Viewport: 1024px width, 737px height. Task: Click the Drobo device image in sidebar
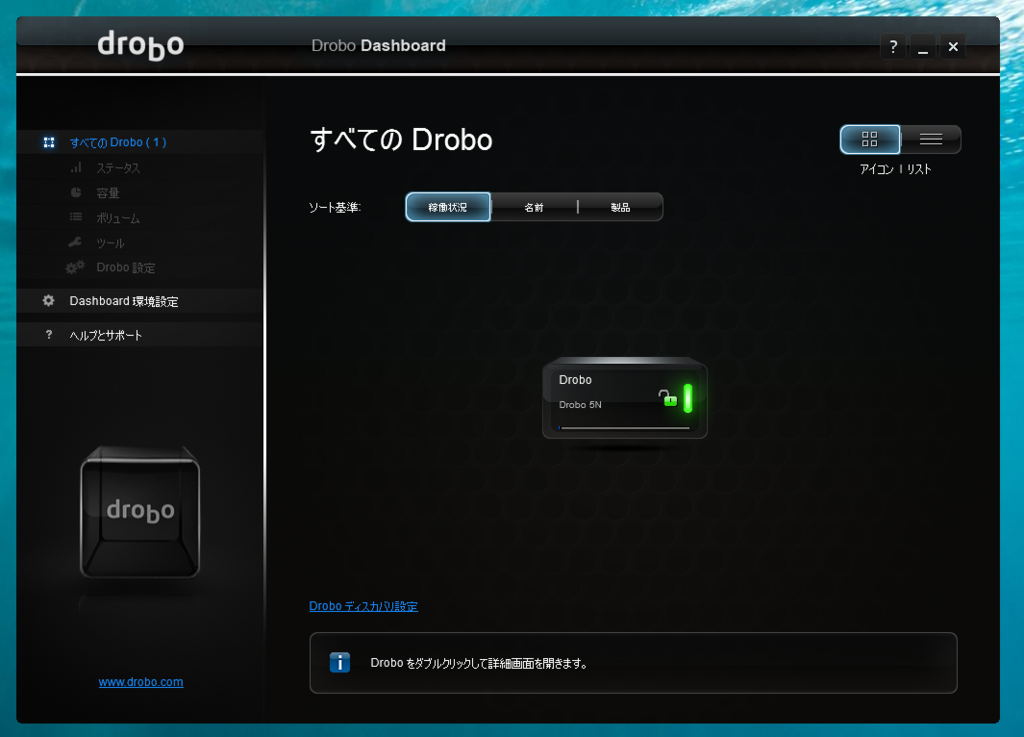coord(140,512)
